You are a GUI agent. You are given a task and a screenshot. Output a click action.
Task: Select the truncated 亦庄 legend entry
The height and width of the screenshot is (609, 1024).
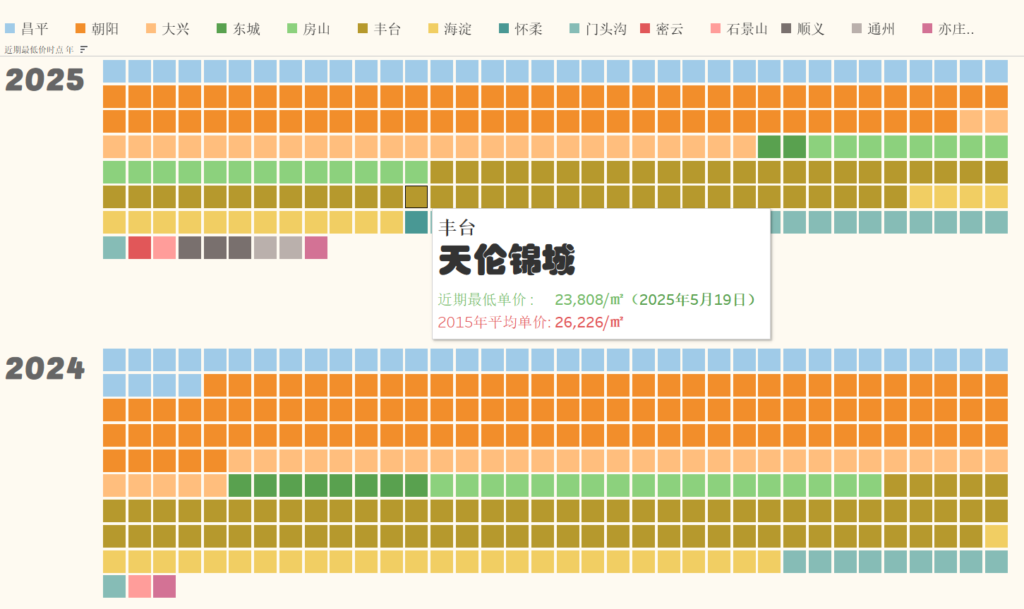pyautogui.click(x=956, y=29)
